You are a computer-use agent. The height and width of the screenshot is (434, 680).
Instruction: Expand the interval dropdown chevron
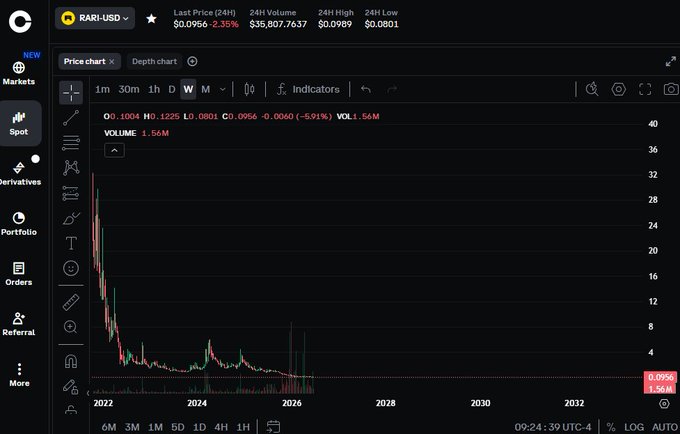(x=222, y=90)
